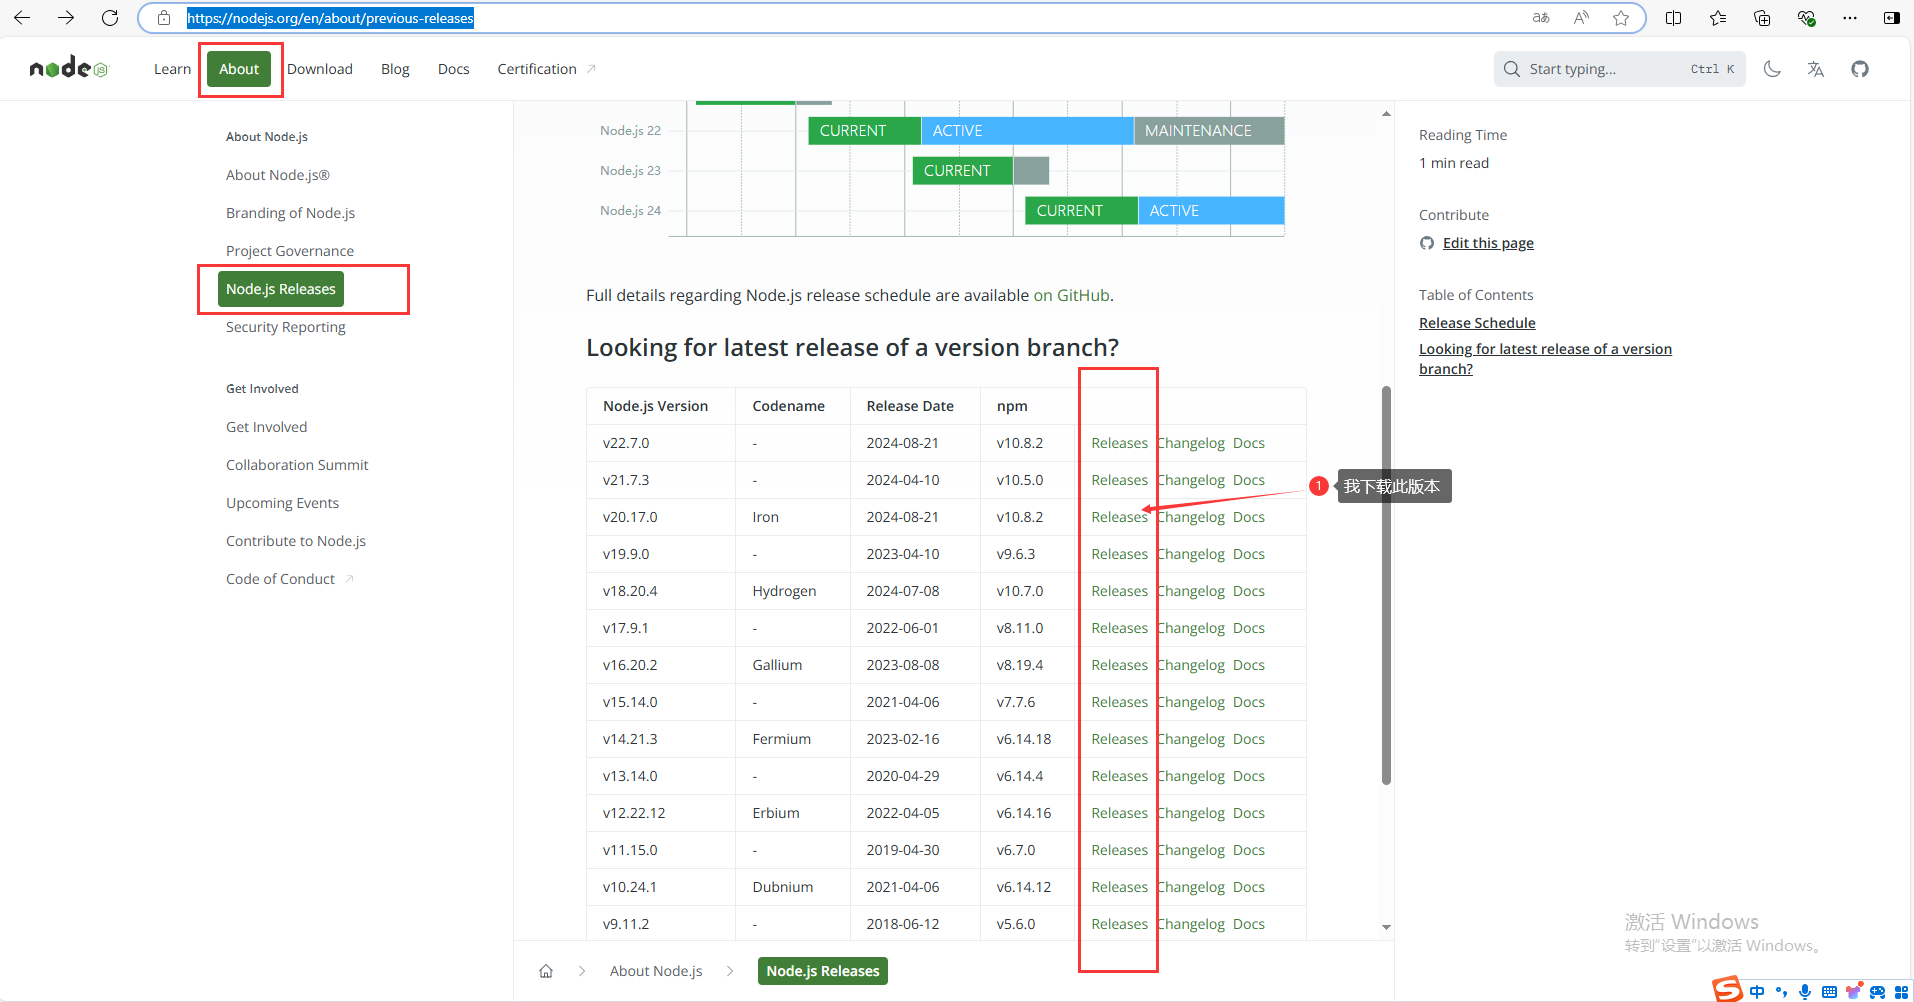This screenshot has width=1914, height=1002.
Task: Open Get Involved sidebar link
Action: click(266, 427)
